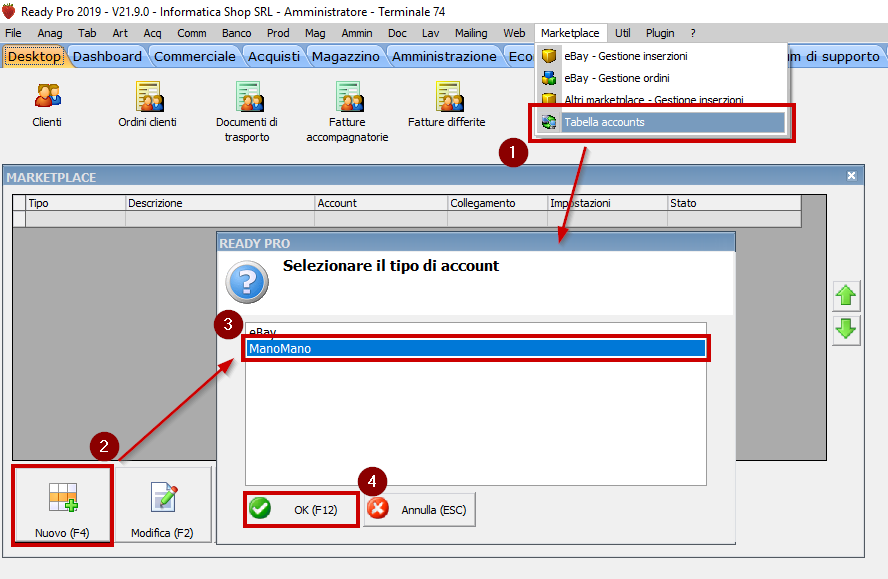Click the Nuovo (F4) button
Image resolution: width=888 pixels, height=579 pixels.
[62, 505]
